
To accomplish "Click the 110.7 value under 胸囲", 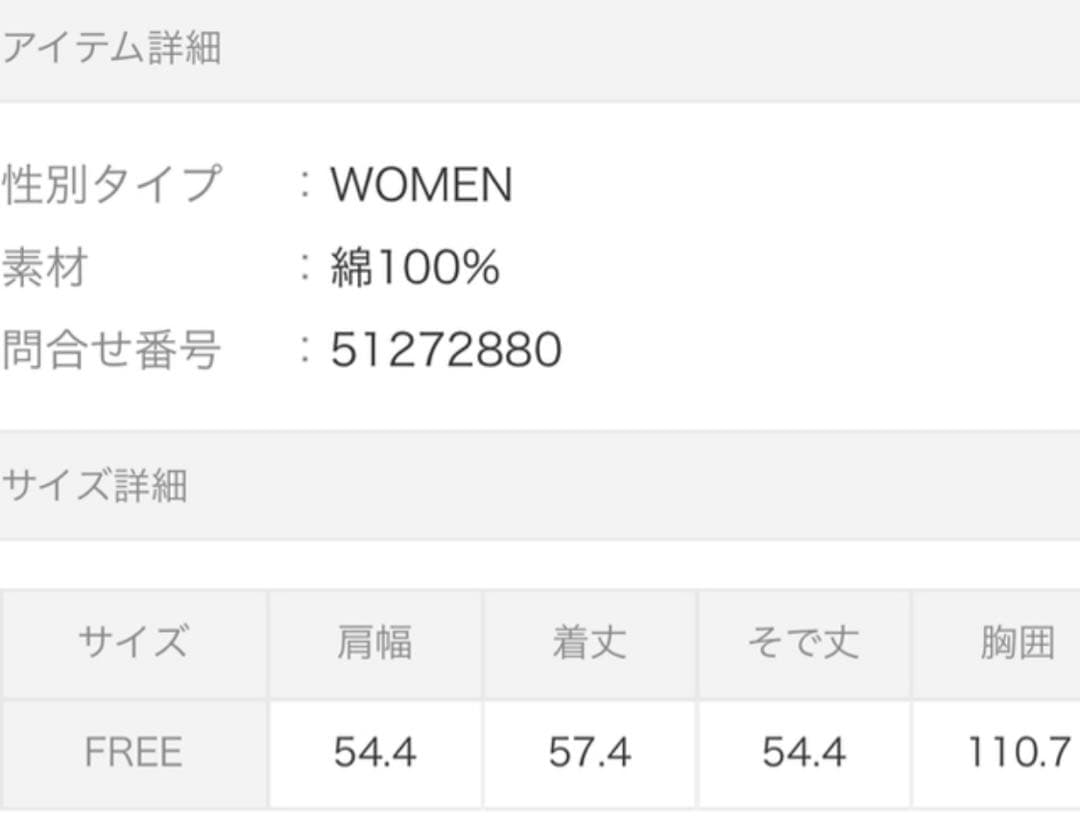I will tap(1018, 753).
